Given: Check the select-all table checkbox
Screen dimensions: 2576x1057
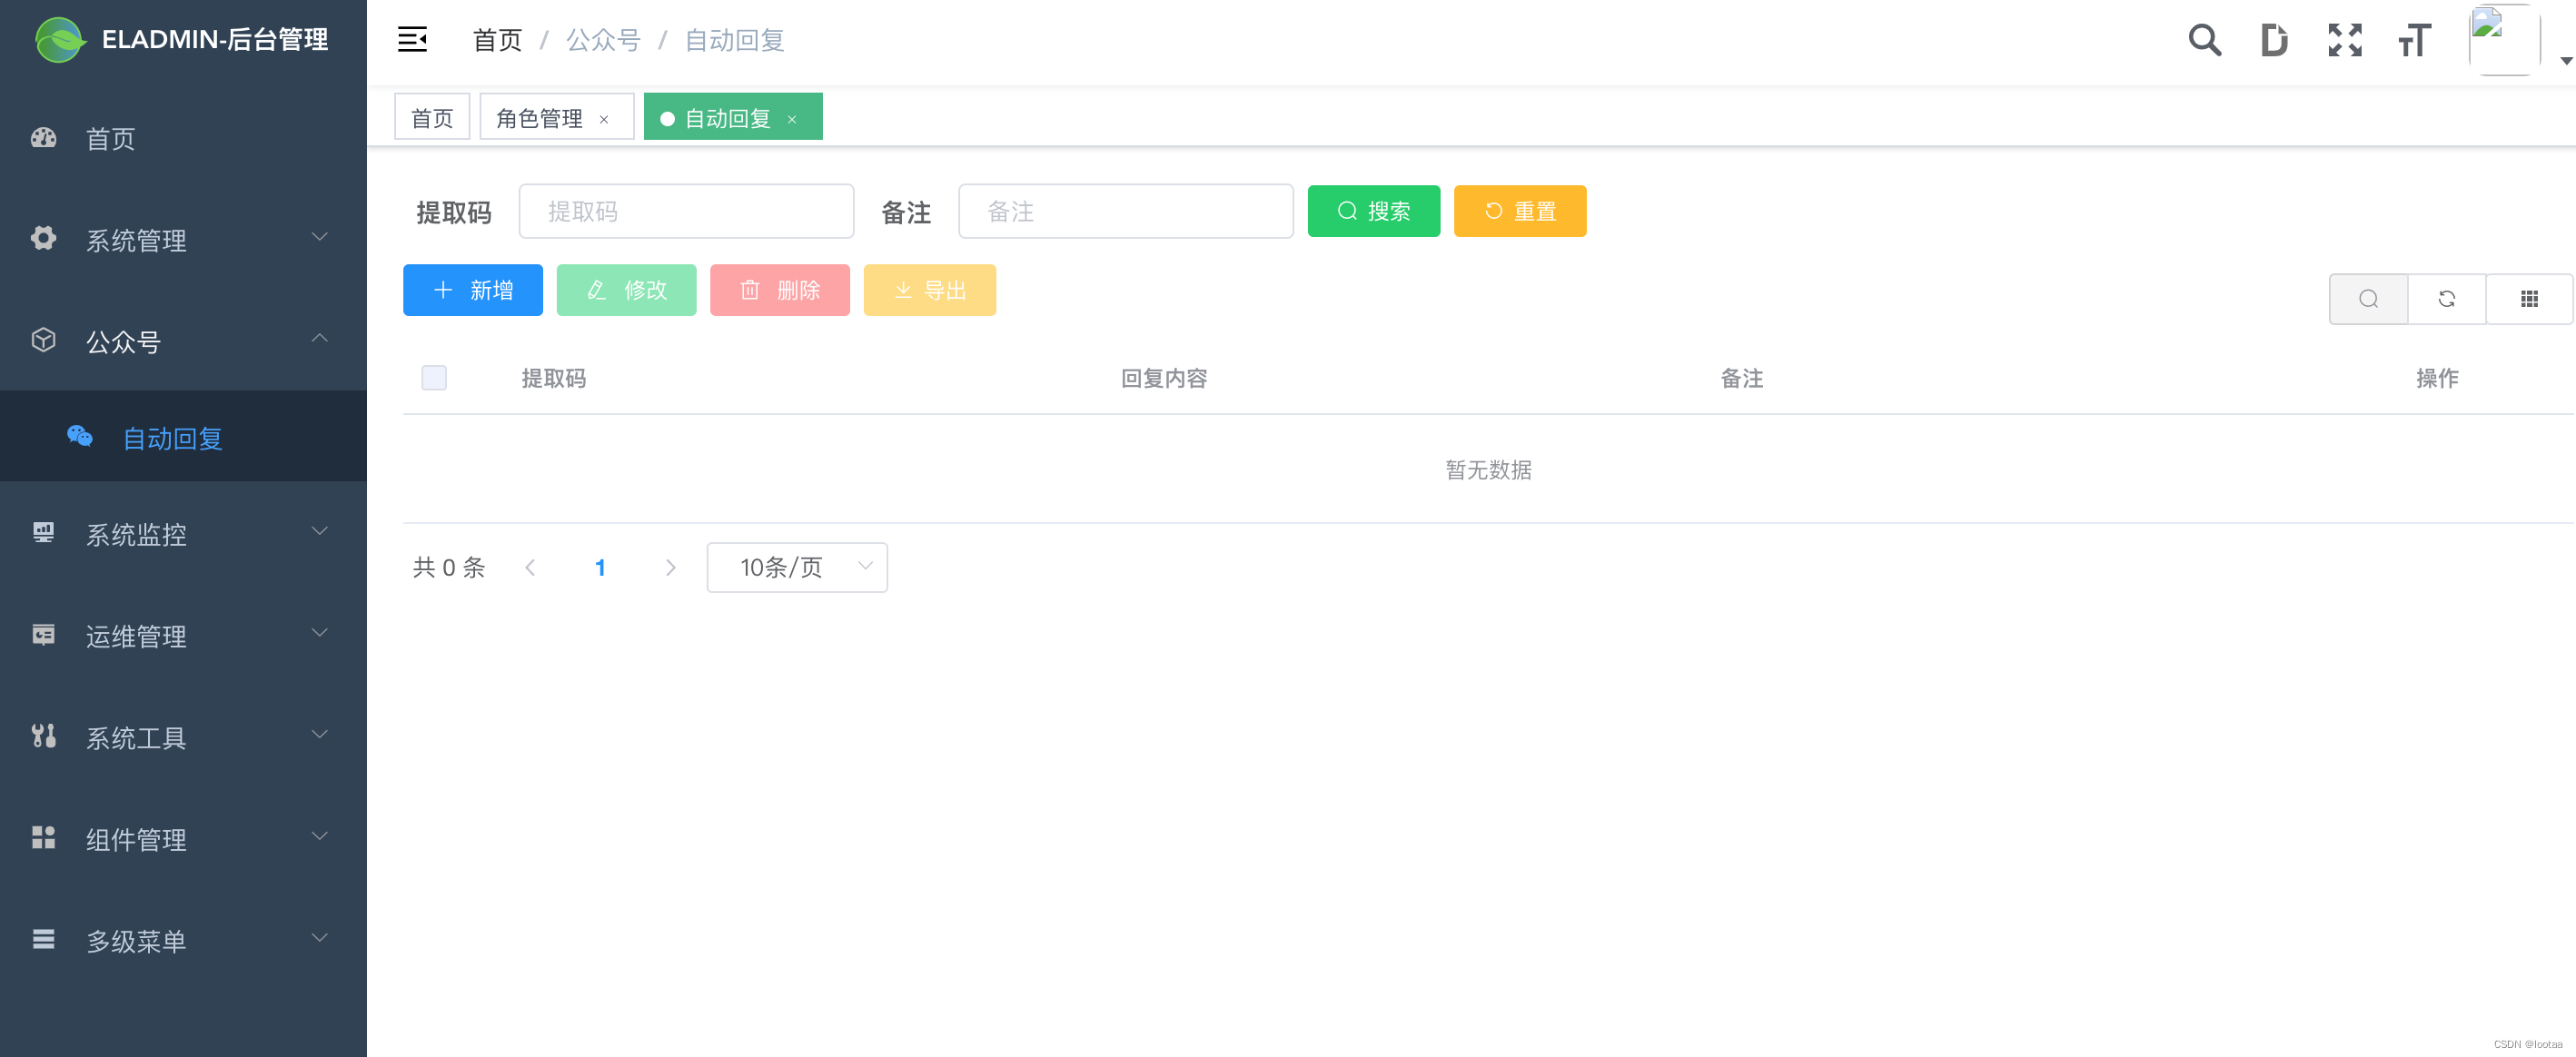Looking at the screenshot, I should (434, 378).
